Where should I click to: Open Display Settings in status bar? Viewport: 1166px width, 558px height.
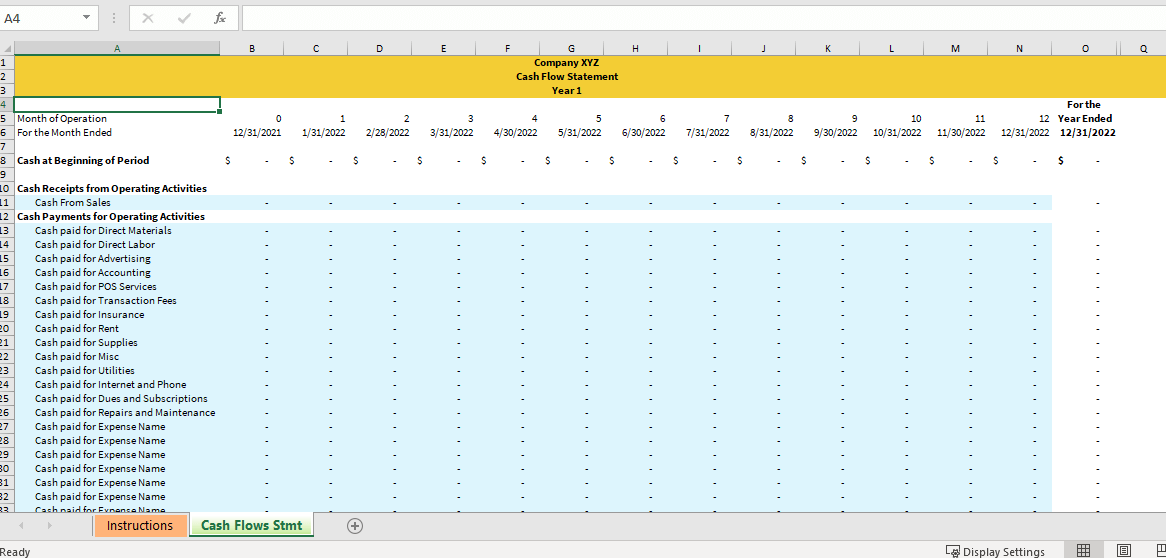coord(995,551)
